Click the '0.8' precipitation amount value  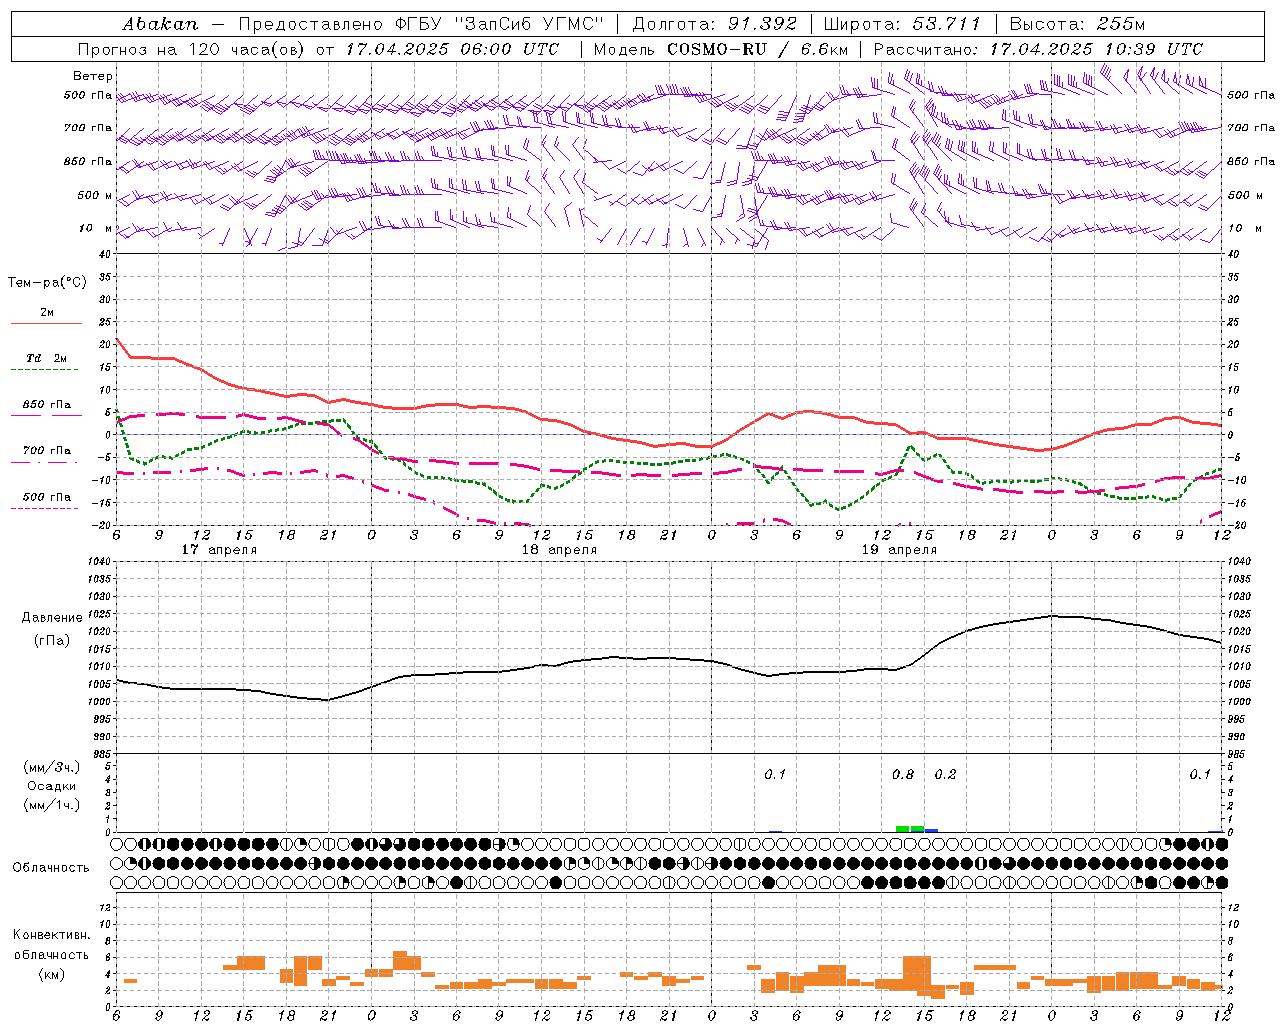903,775
